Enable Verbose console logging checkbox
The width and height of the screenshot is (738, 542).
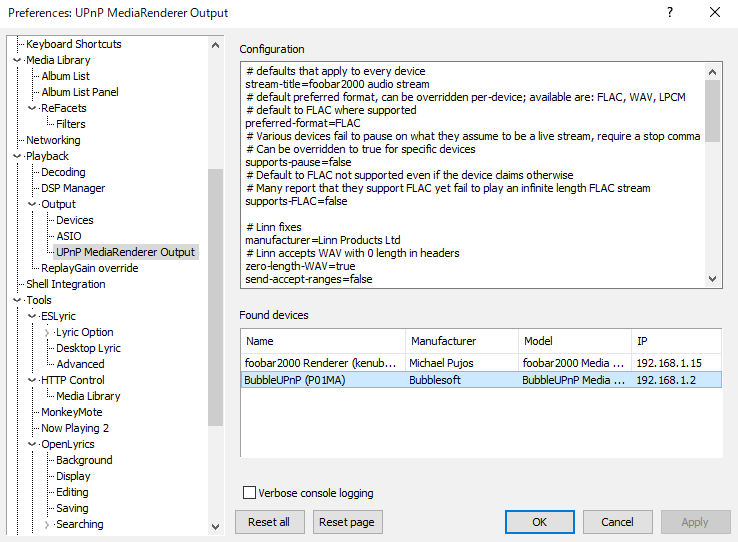[249, 493]
